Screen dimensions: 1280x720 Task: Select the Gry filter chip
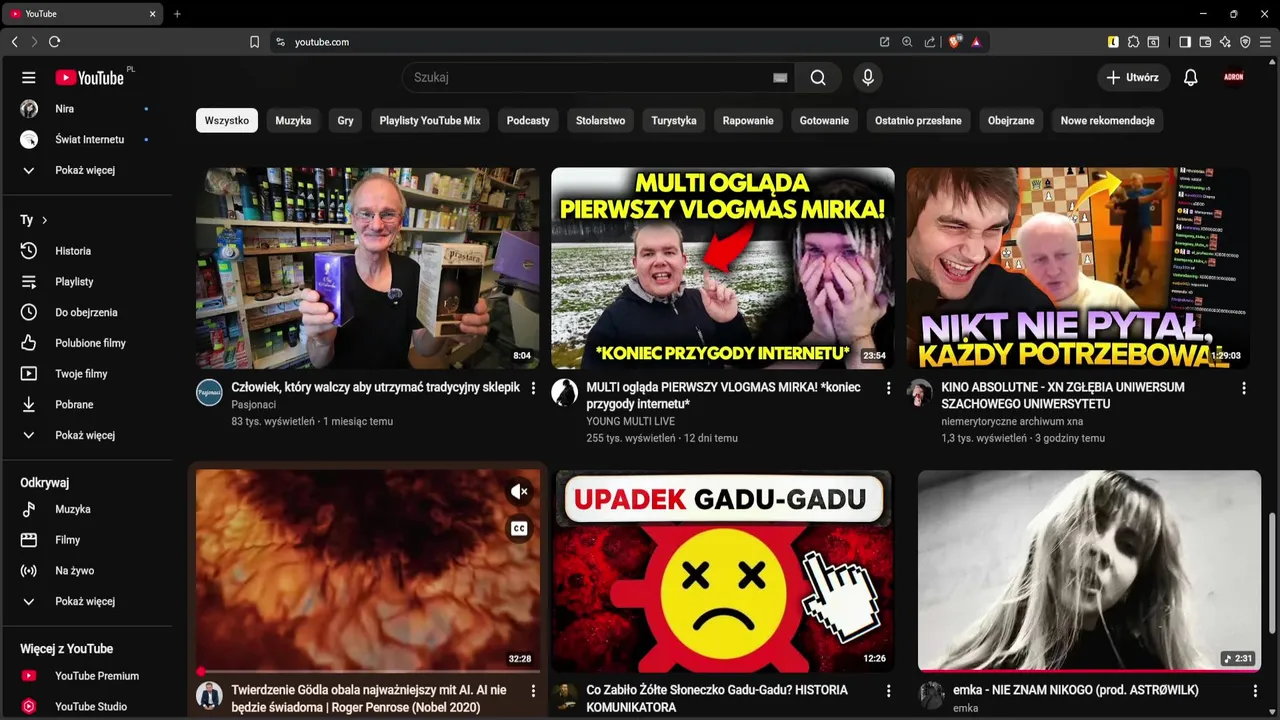click(x=345, y=120)
